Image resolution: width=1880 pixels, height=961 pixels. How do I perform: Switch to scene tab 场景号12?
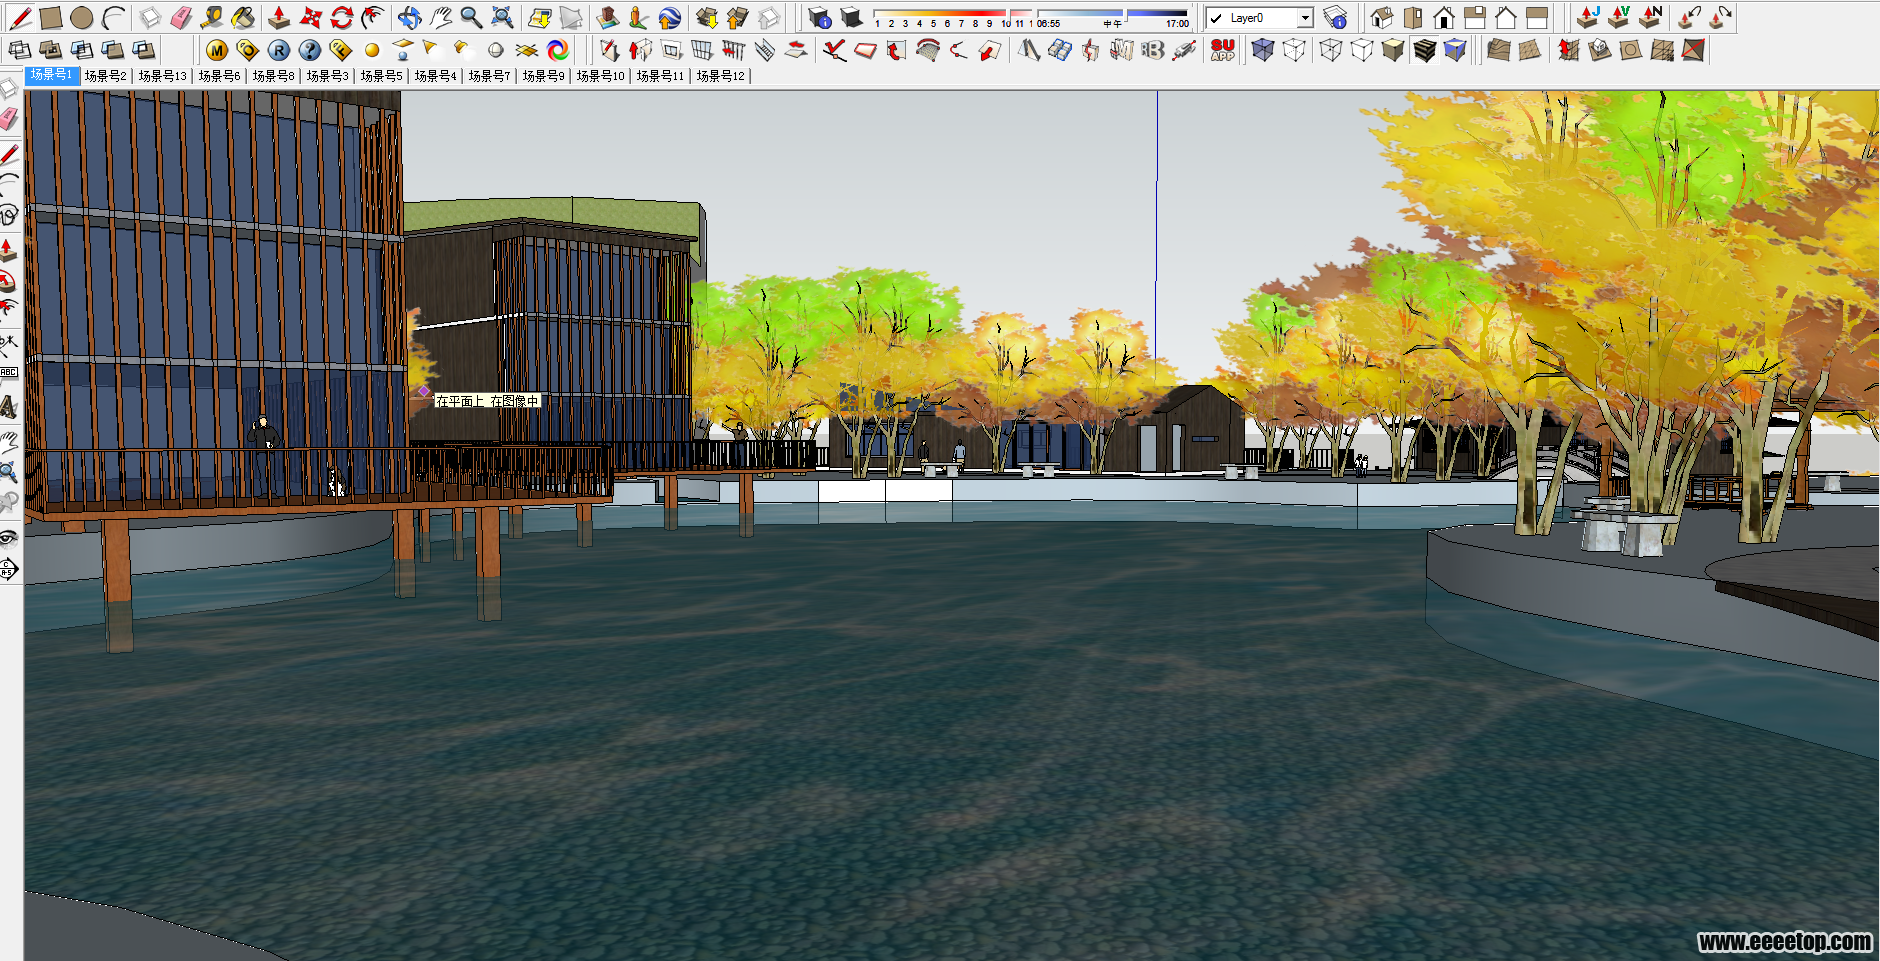[721, 76]
